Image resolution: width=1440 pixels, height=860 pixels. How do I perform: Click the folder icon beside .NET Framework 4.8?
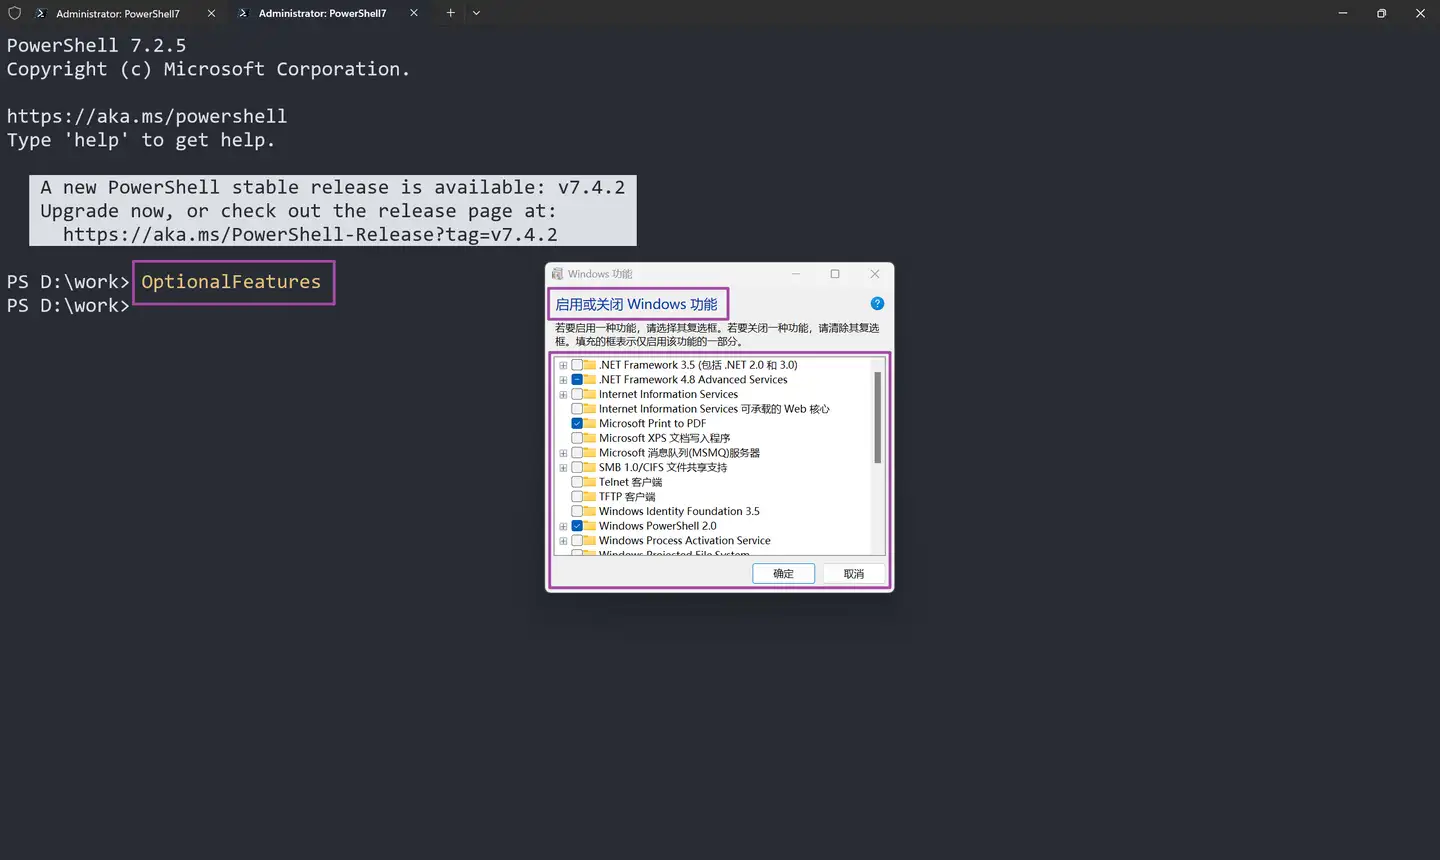tap(590, 380)
